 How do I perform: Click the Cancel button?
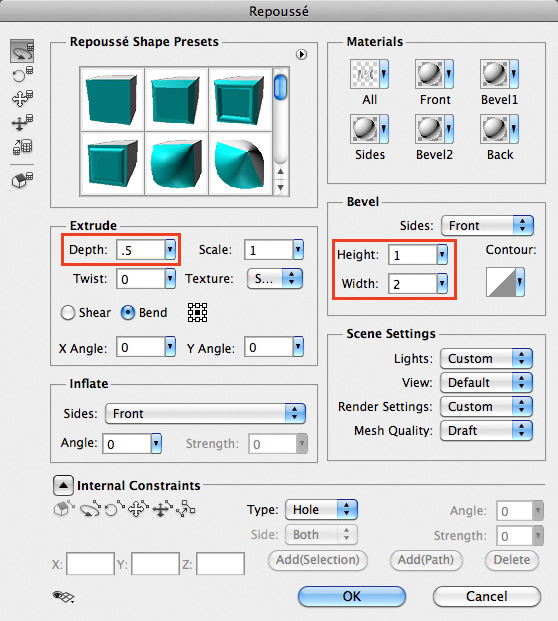487,596
